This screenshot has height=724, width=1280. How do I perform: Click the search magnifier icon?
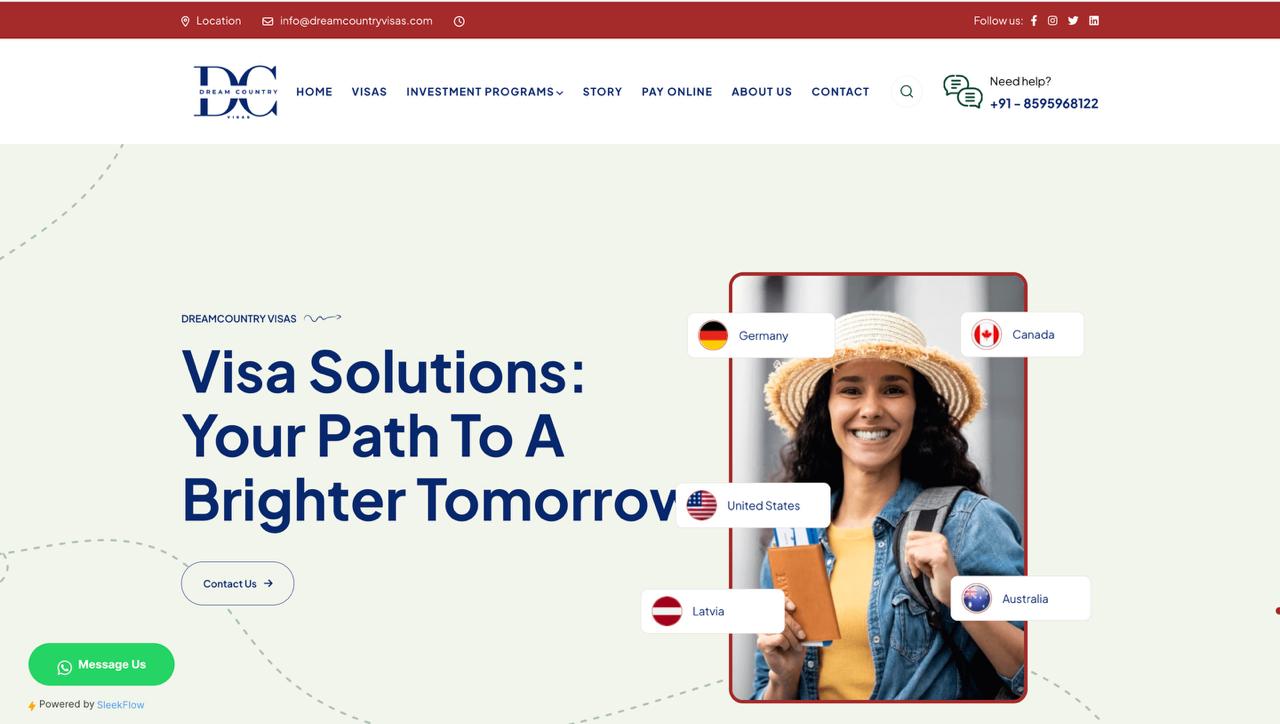tap(906, 91)
